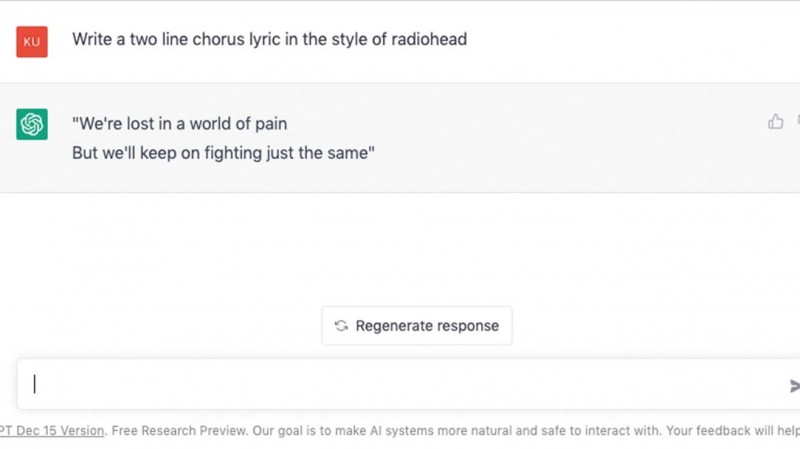Image resolution: width=800 pixels, height=449 pixels.
Task: Click the word "radiohead" in the user prompt
Action: [x=429, y=39]
